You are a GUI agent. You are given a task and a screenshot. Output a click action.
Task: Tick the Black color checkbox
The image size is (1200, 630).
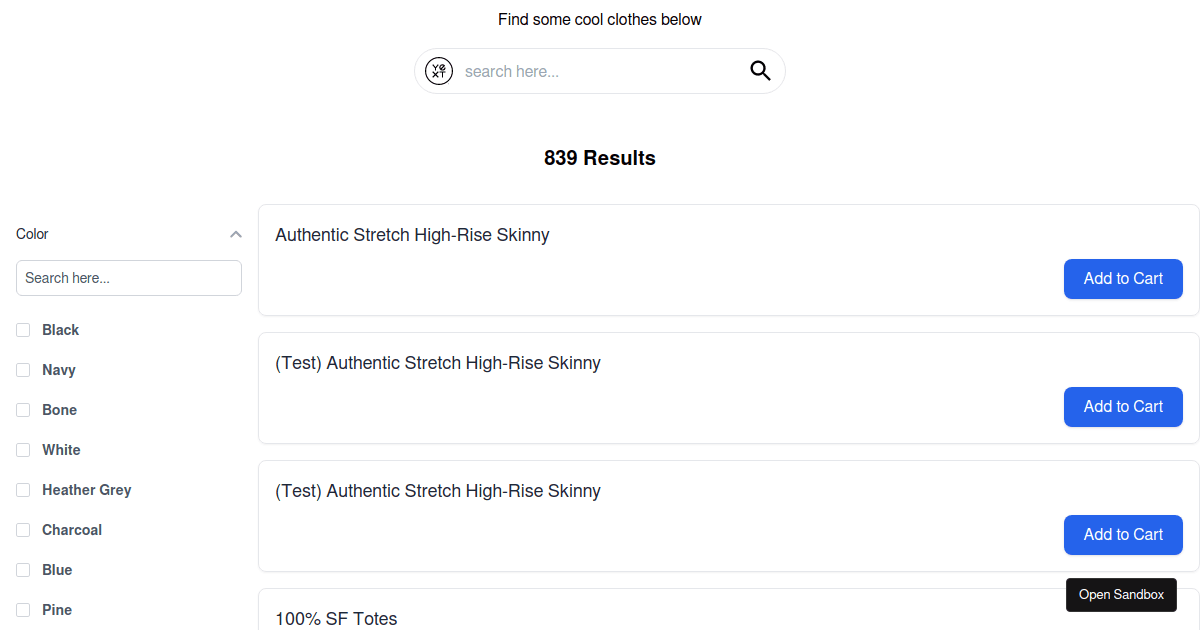(x=23, y=330)
